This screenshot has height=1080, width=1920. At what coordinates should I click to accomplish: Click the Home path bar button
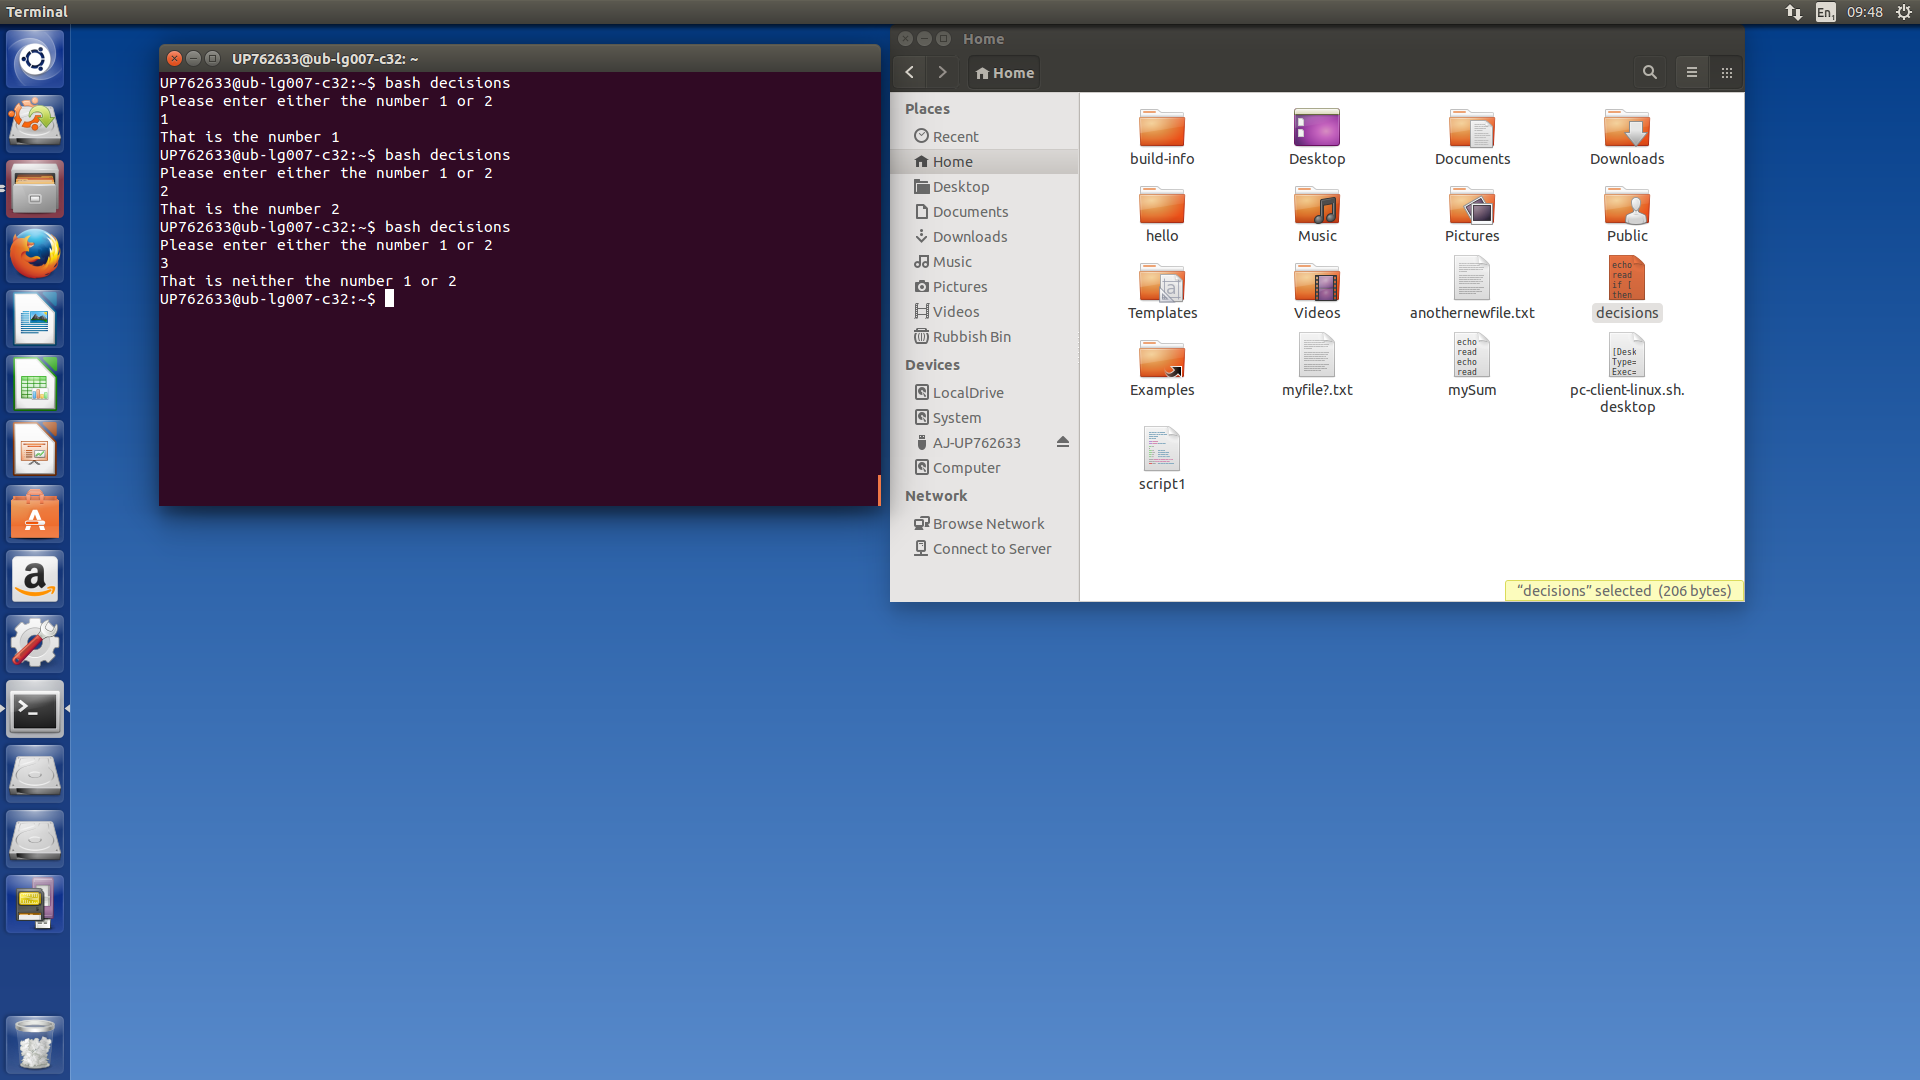click(1004, 72)
